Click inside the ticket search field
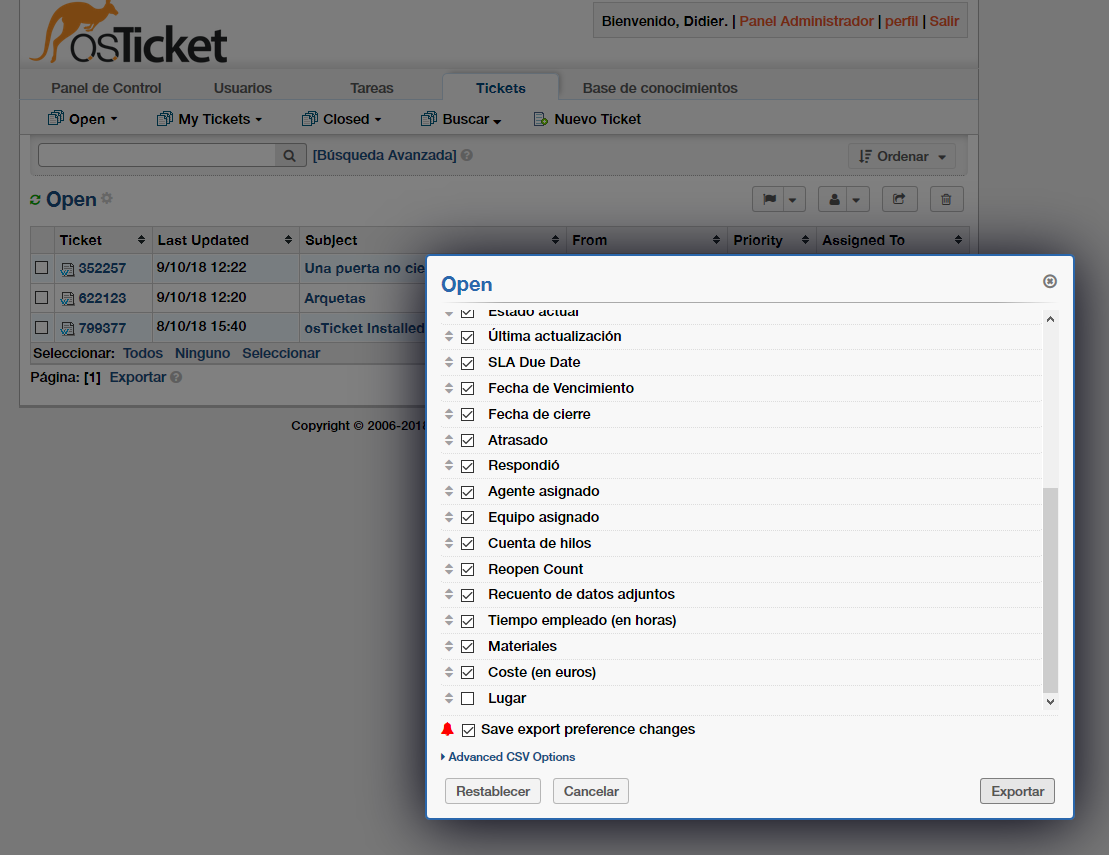The image size is (1109, 855). pyautogui.click(x=155, y=155)
